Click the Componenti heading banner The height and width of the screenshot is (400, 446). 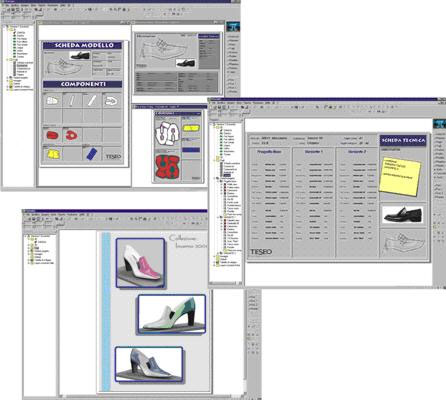point(83,84)
